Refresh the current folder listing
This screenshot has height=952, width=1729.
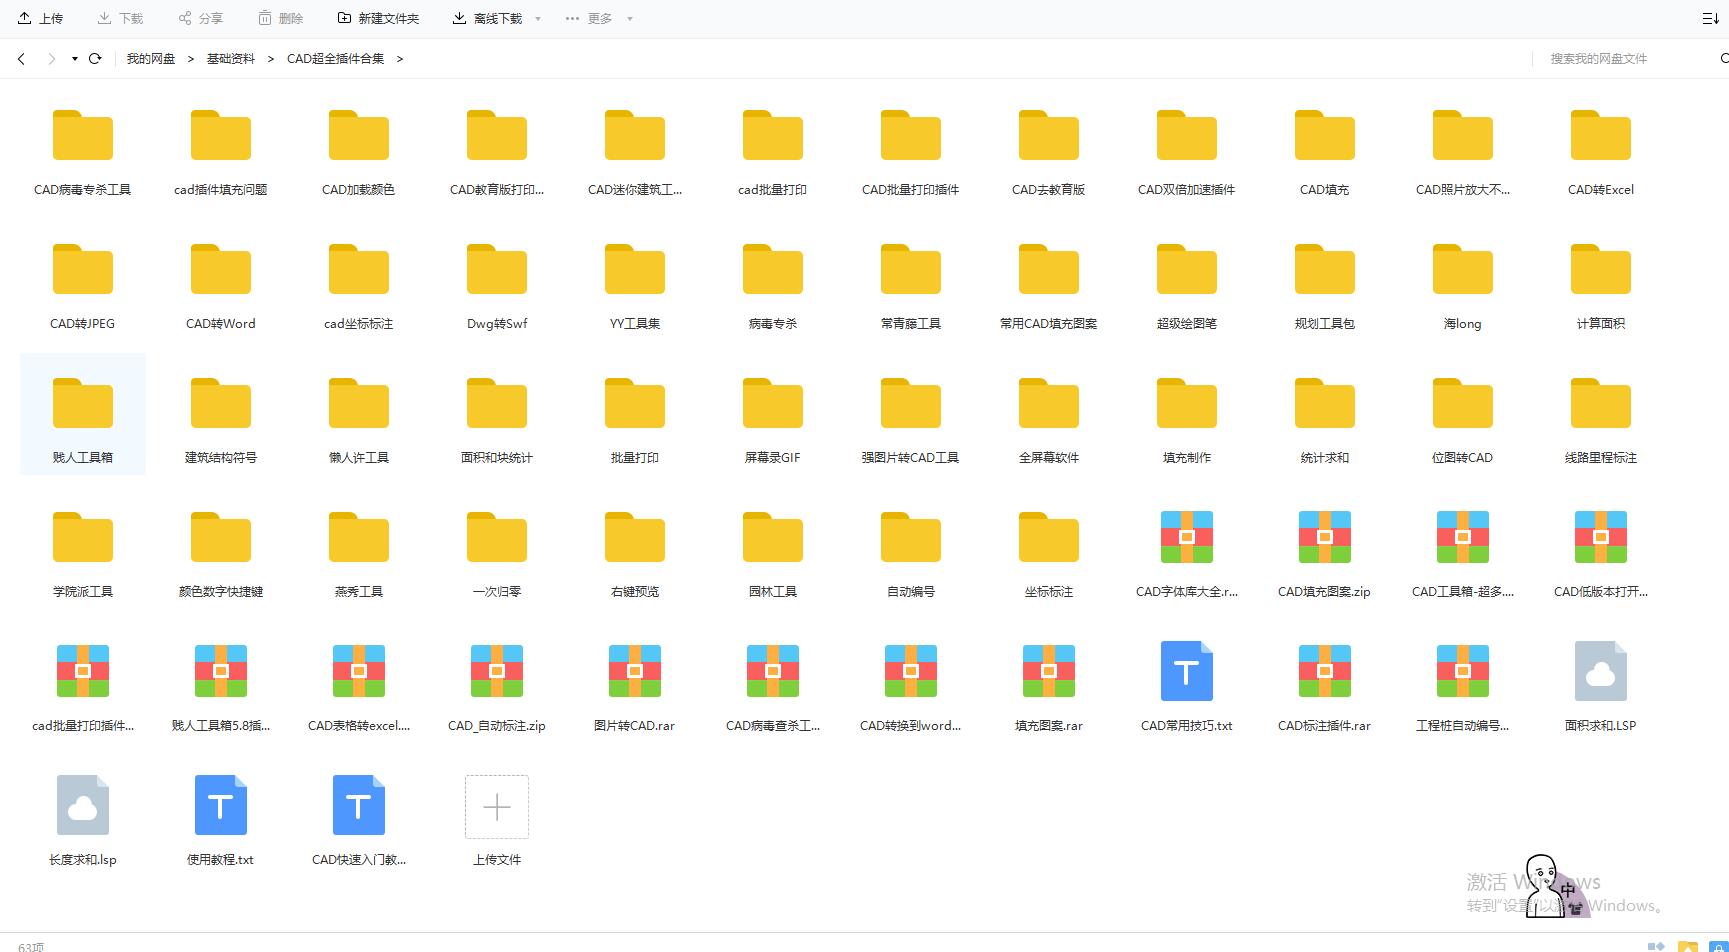95,59
